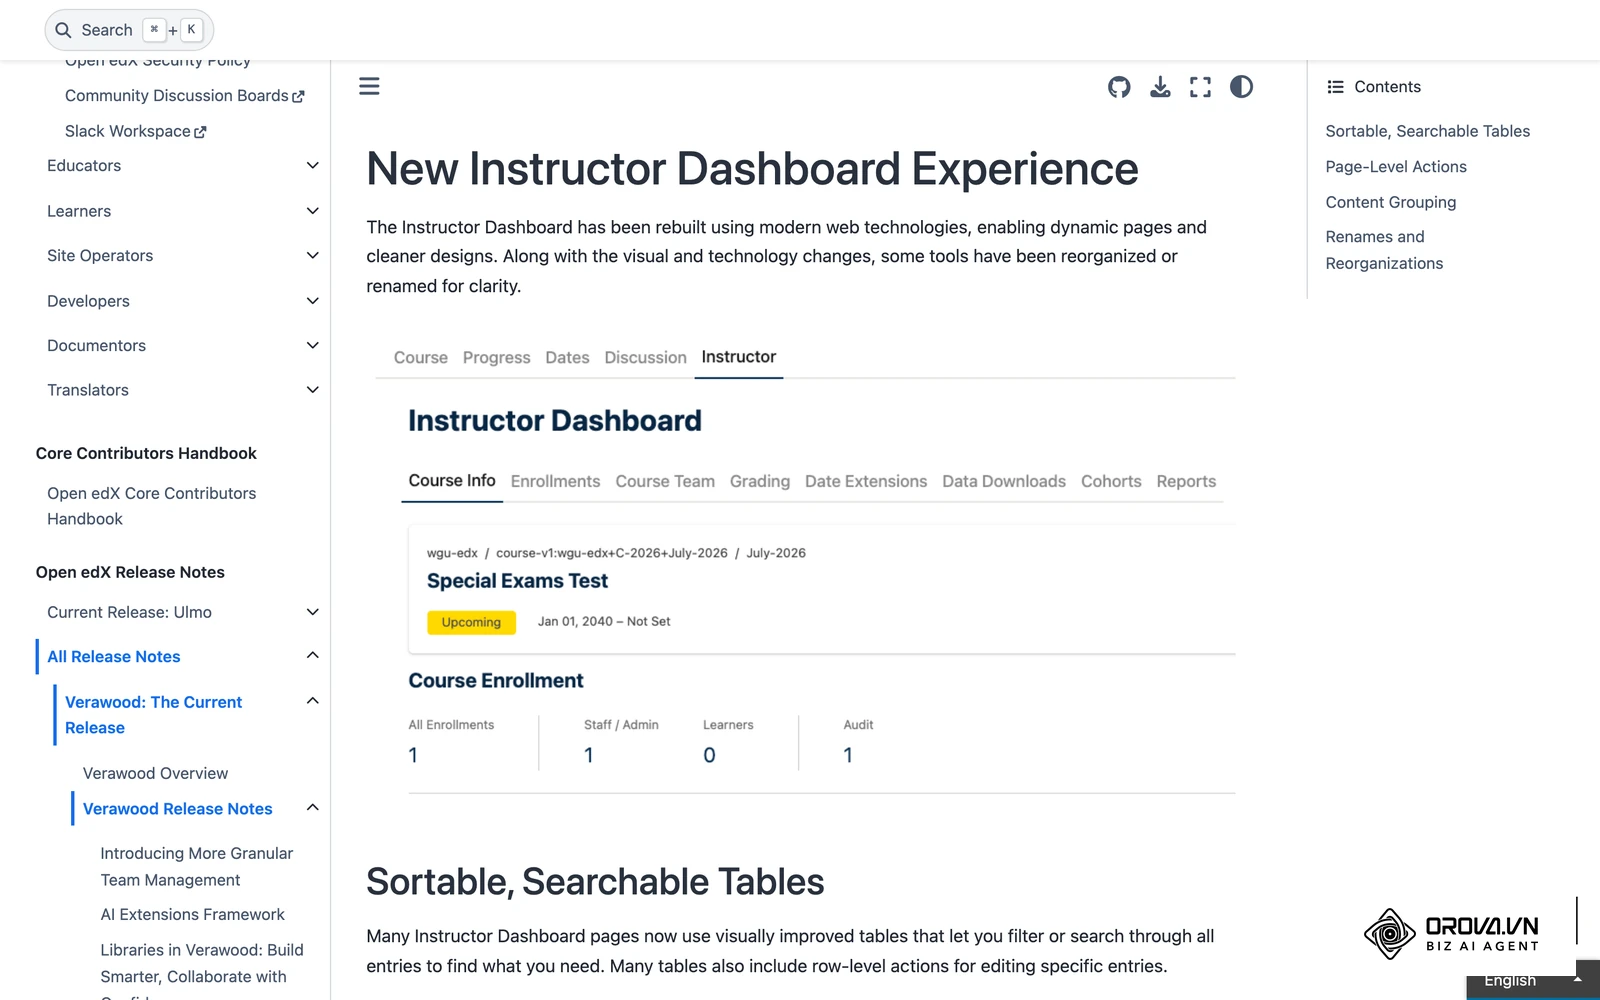Image resolution: width=1600 pixels, height=1000 pixels.
Task: Expand the Translators section chevron
Action: coord(313,390)
